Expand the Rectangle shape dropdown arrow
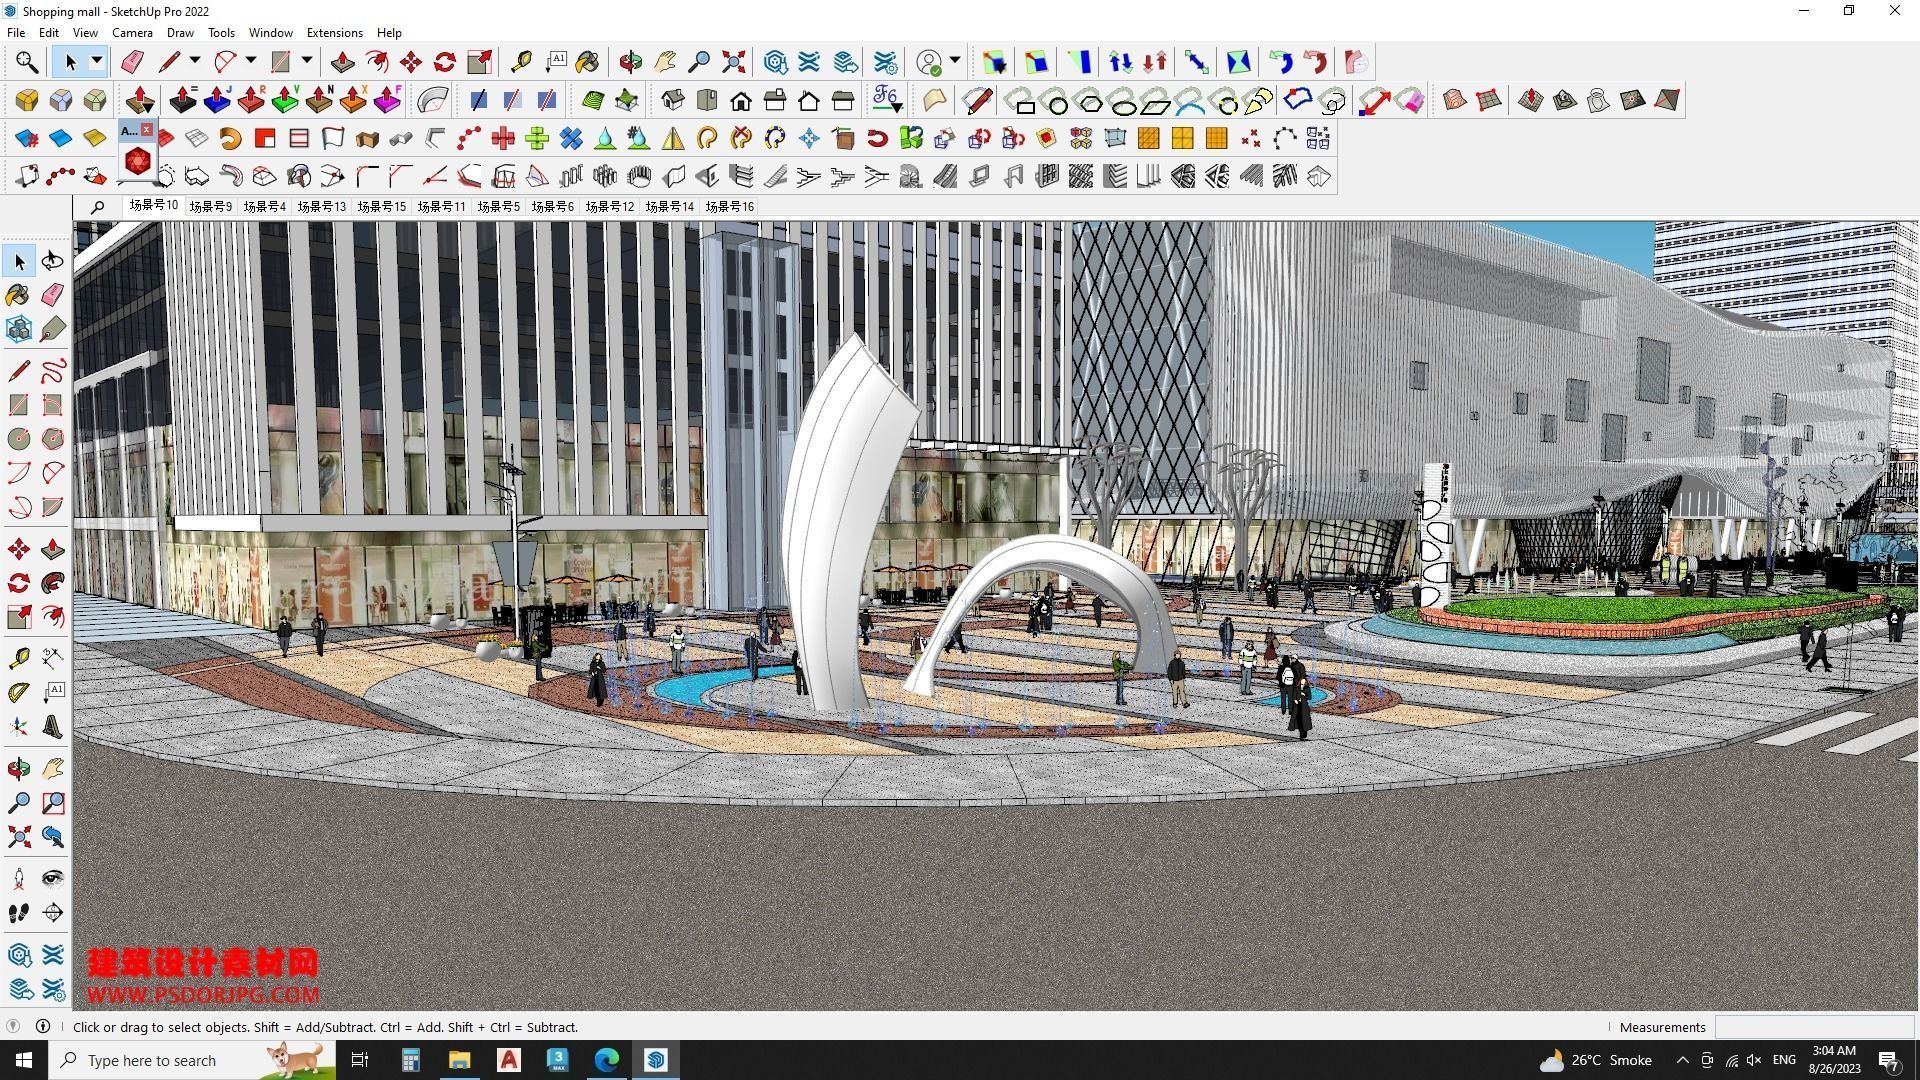The image size is (1920, 1080). point(307,62)
